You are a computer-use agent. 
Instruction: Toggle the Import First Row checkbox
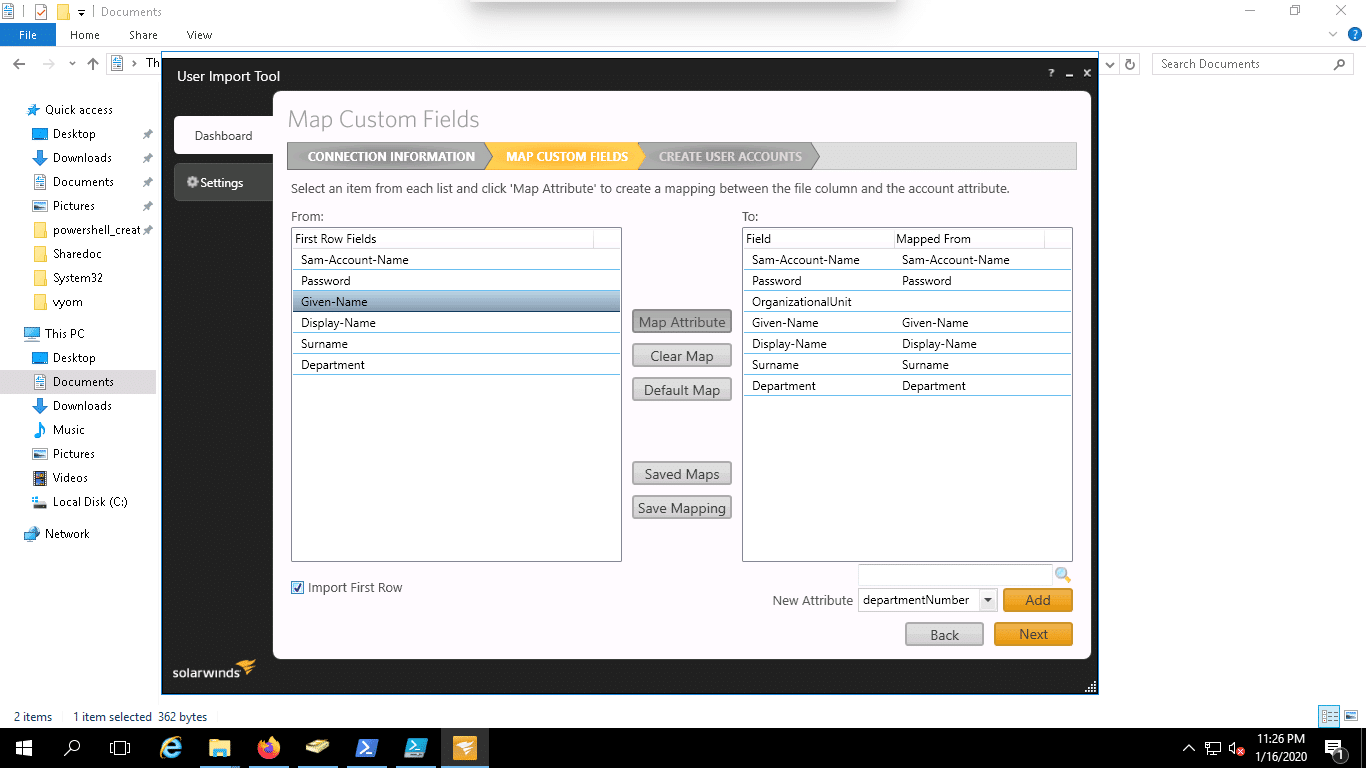tap(297, 588)
